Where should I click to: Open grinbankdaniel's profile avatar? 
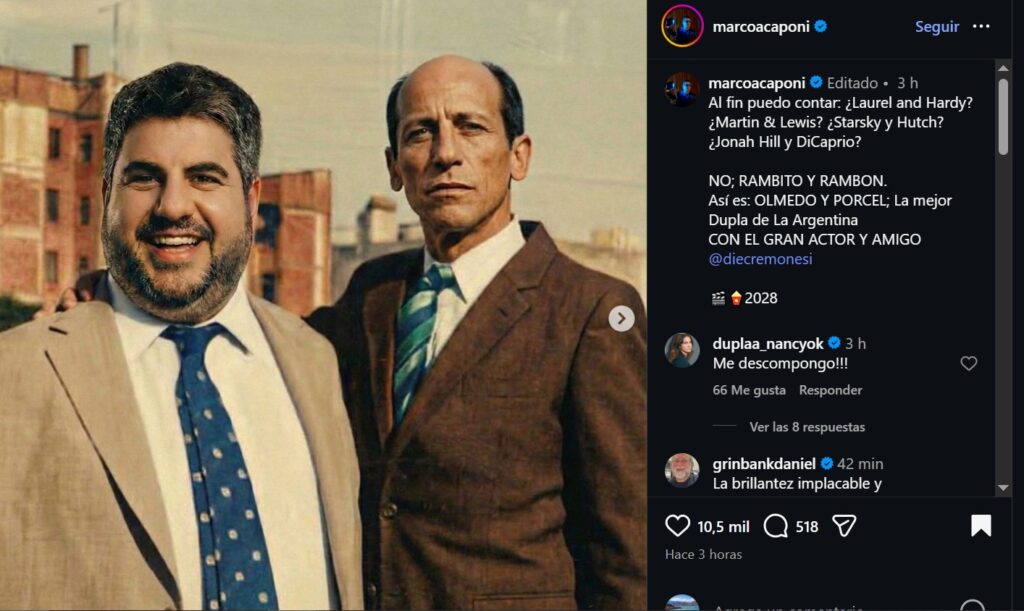[682, 470]
